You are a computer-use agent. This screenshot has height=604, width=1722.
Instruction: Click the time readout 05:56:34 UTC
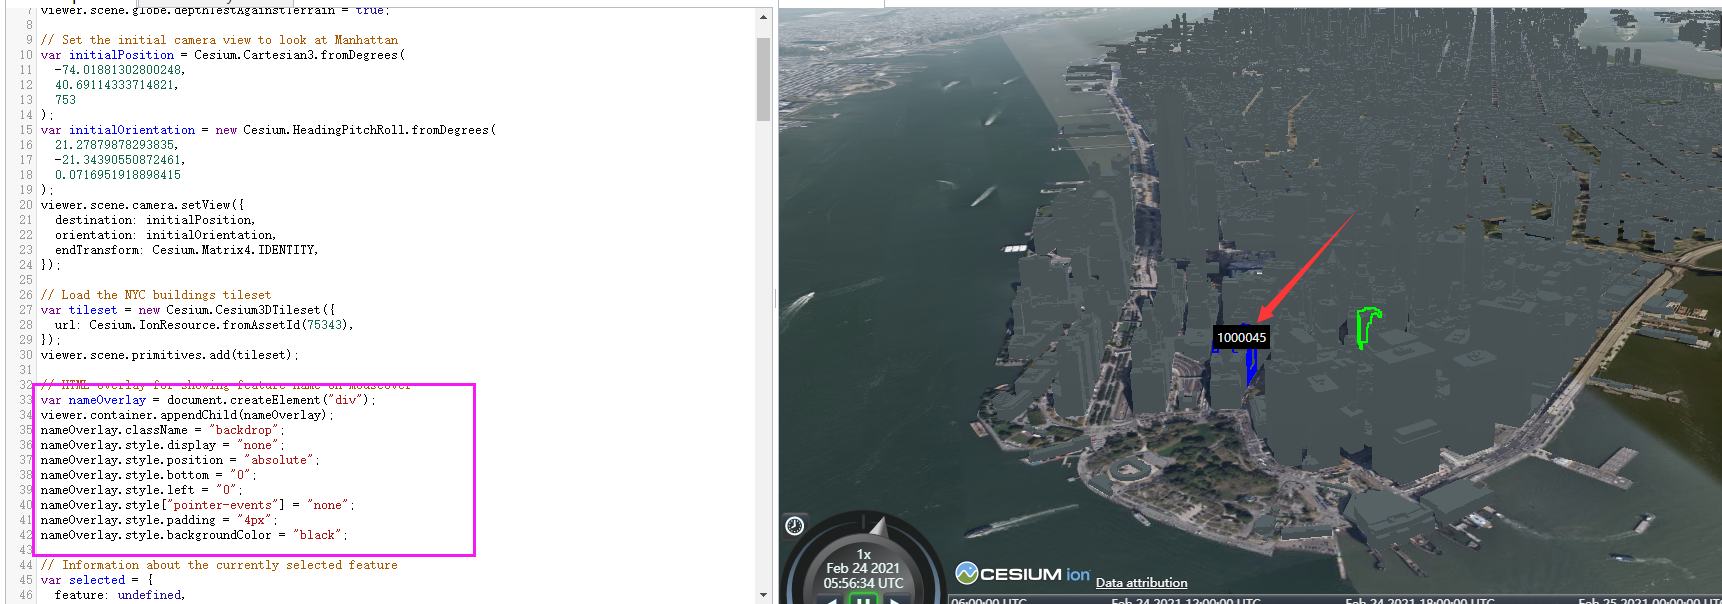[x=863, y=583]
